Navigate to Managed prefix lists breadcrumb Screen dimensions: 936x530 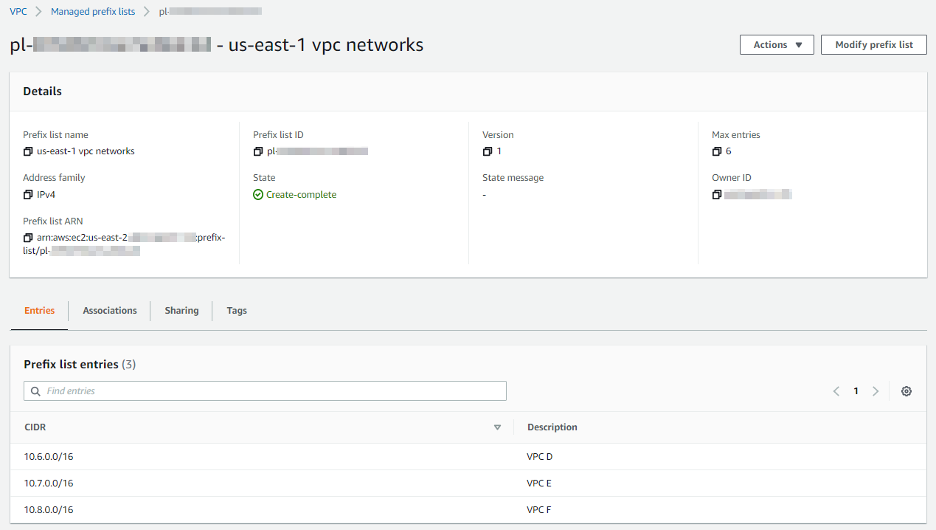pyautogui.click(x=93, y=11)
